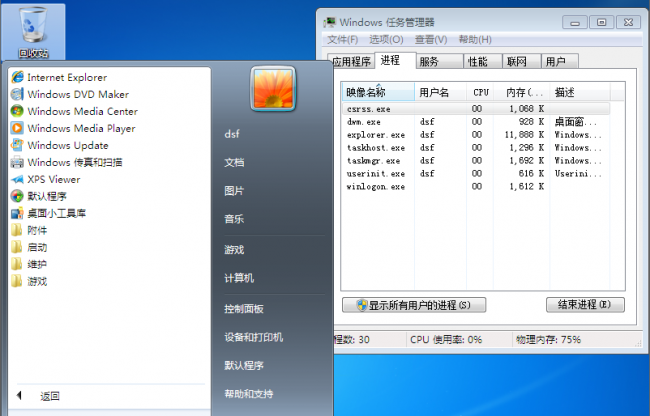Select the taskhost.exe process row

pyautogui.click(x=476, y=147)
